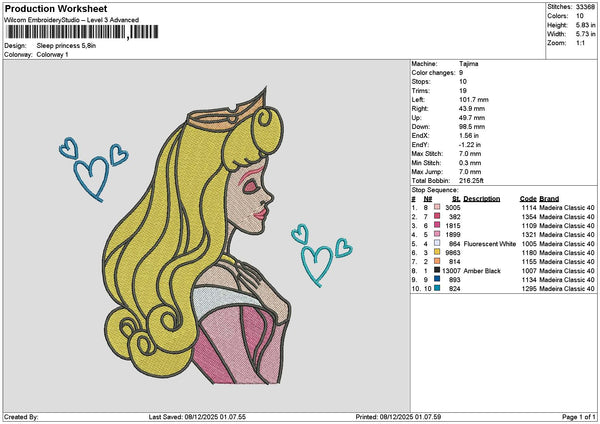Screen dimensions: 600x424
Task: Click the 'Amber Black' description
Action: click(482, 271)
